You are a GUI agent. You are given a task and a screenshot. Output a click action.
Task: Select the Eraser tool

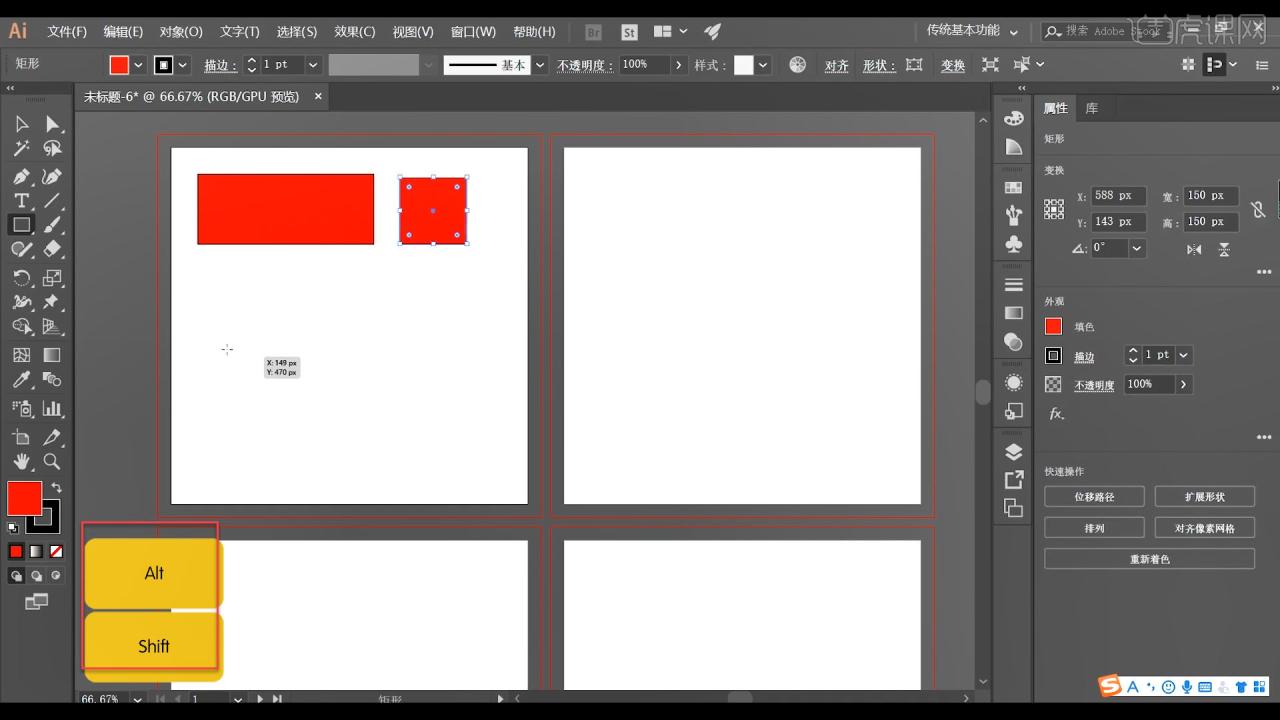click(x=53, y=249)
